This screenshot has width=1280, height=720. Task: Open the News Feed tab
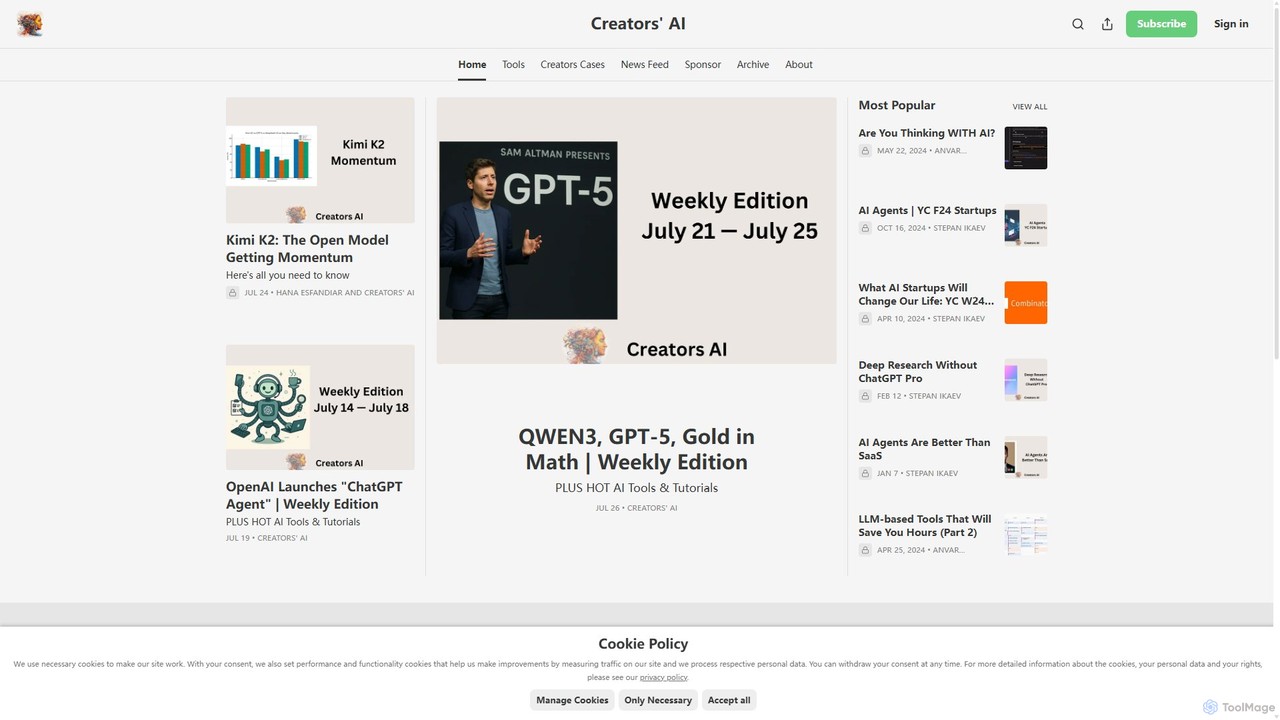click(644, 65)
